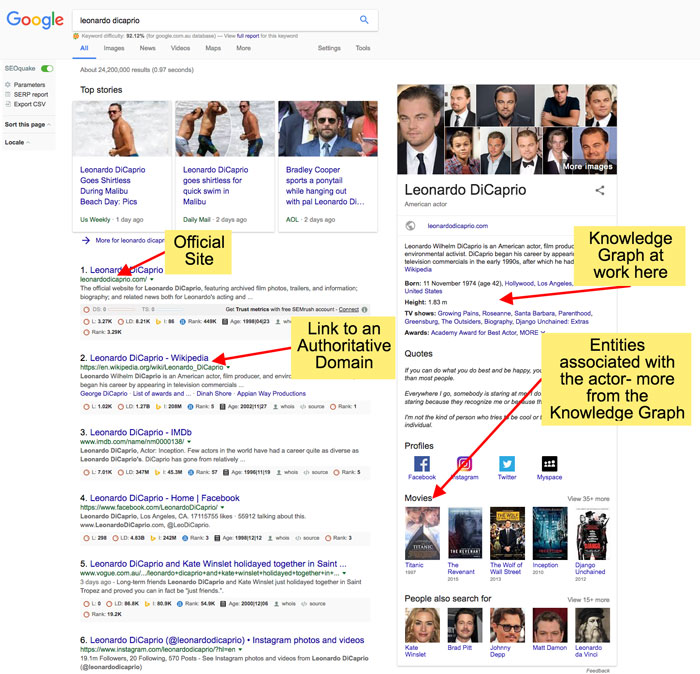Open search Tools menu

click(362, 48)
